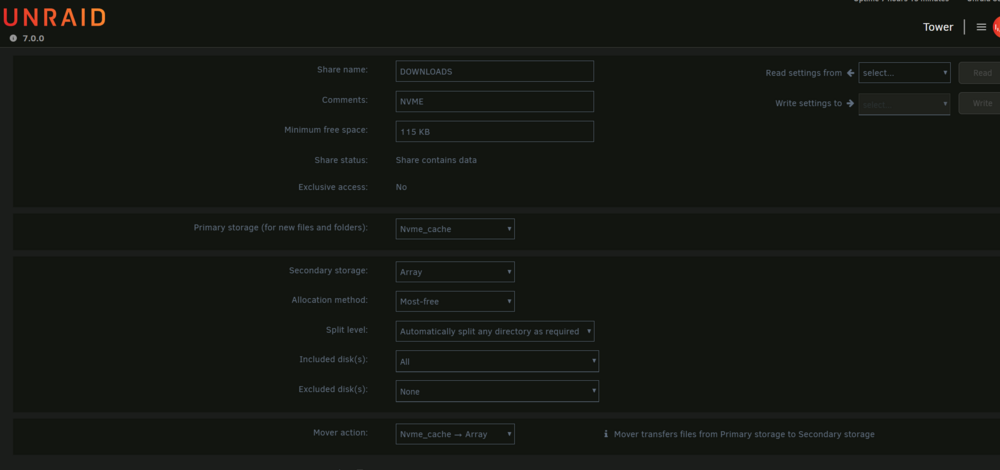This screenshot has height=470, width=1000.
Task: Open the Read settings from dropdown
Action: tap(904, 73)
